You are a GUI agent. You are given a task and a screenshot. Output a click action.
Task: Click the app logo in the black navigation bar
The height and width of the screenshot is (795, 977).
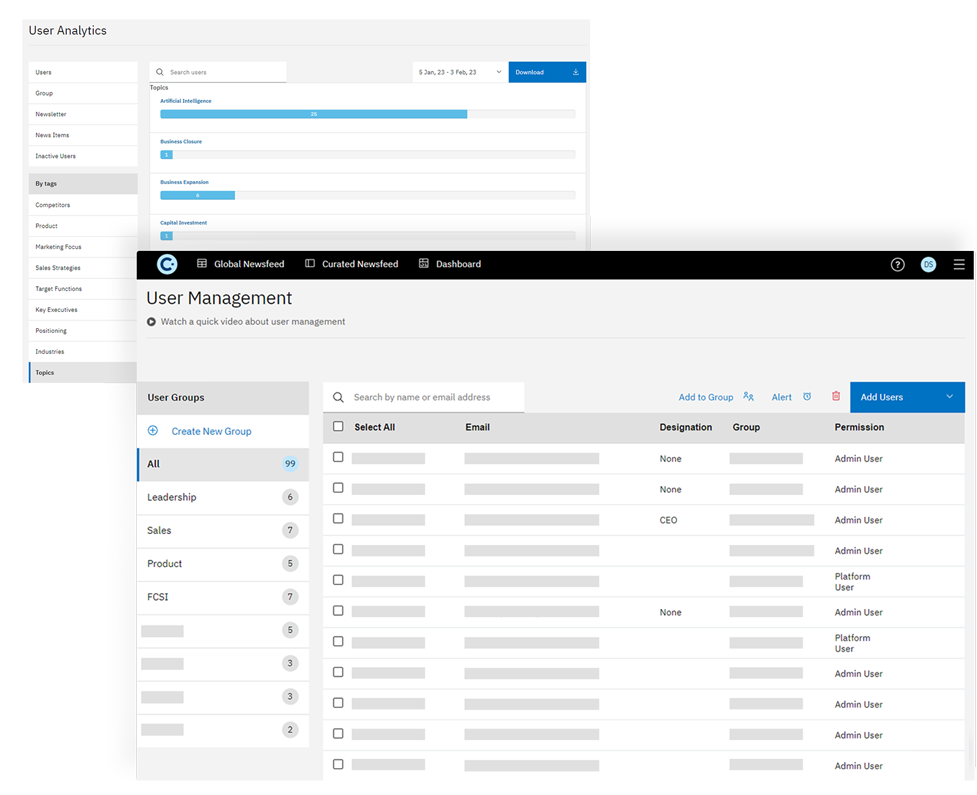click(167, 265)
